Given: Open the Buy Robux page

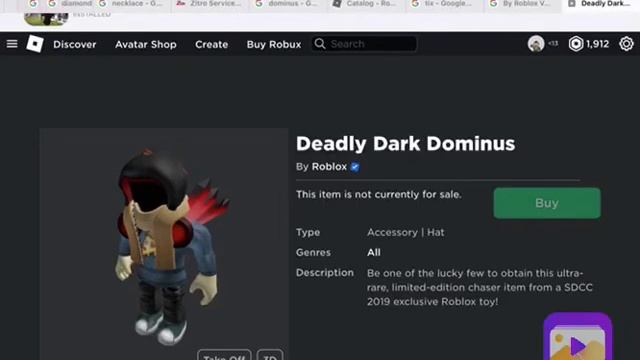Looking at the screenshot, I should coord(274,44).
